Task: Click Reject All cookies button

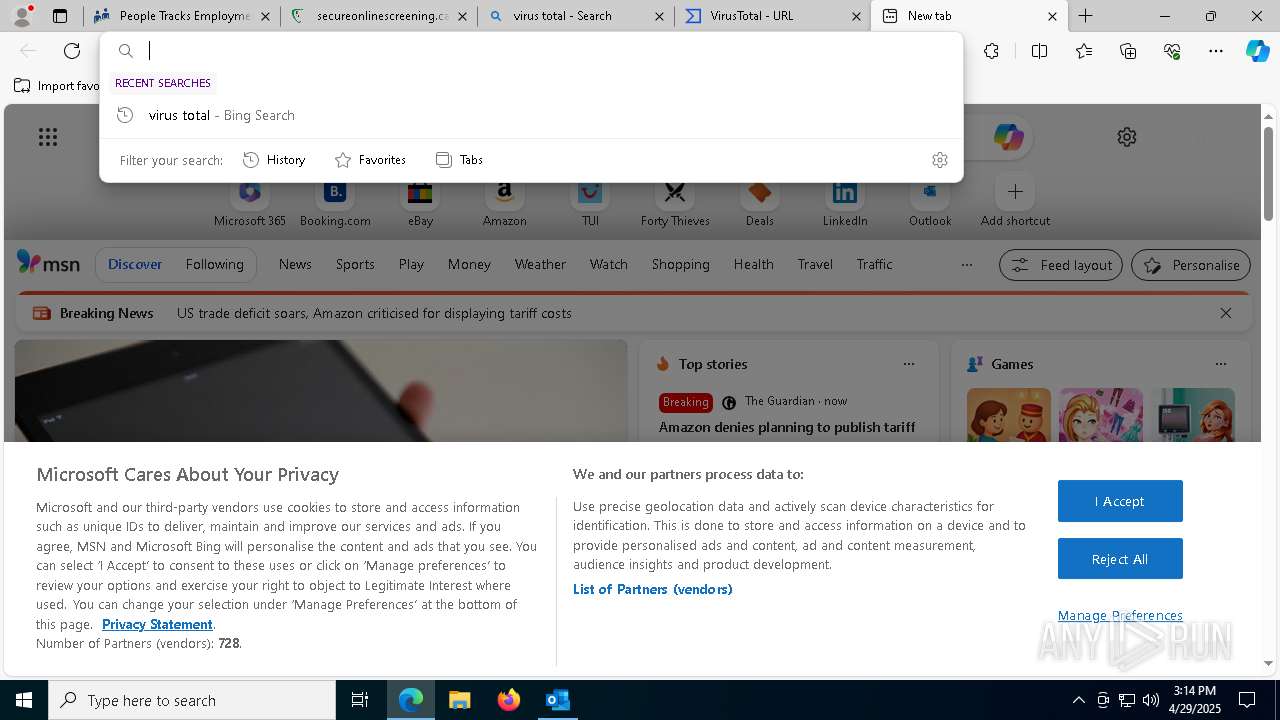Action: pyautogui.click(x=1120, y=559)
